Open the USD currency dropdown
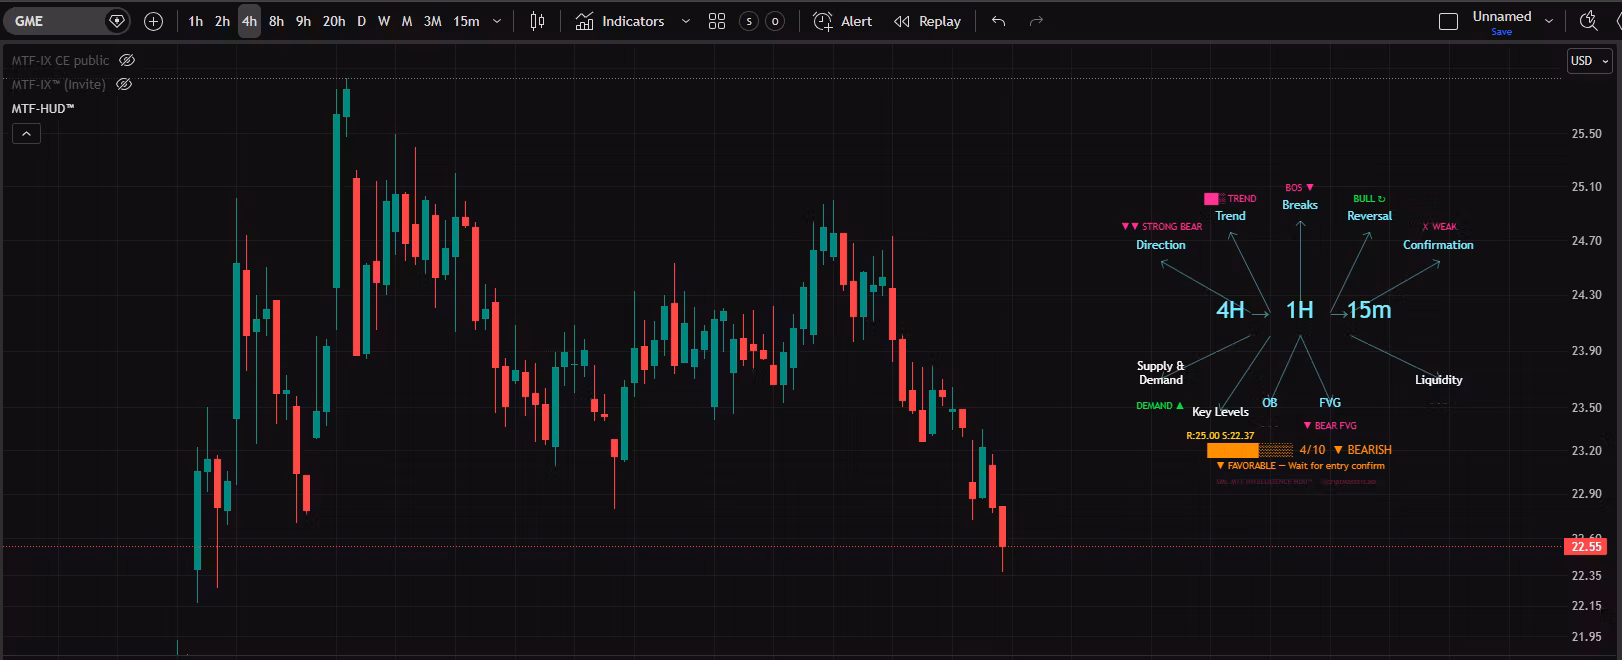 coord(1589,61)
